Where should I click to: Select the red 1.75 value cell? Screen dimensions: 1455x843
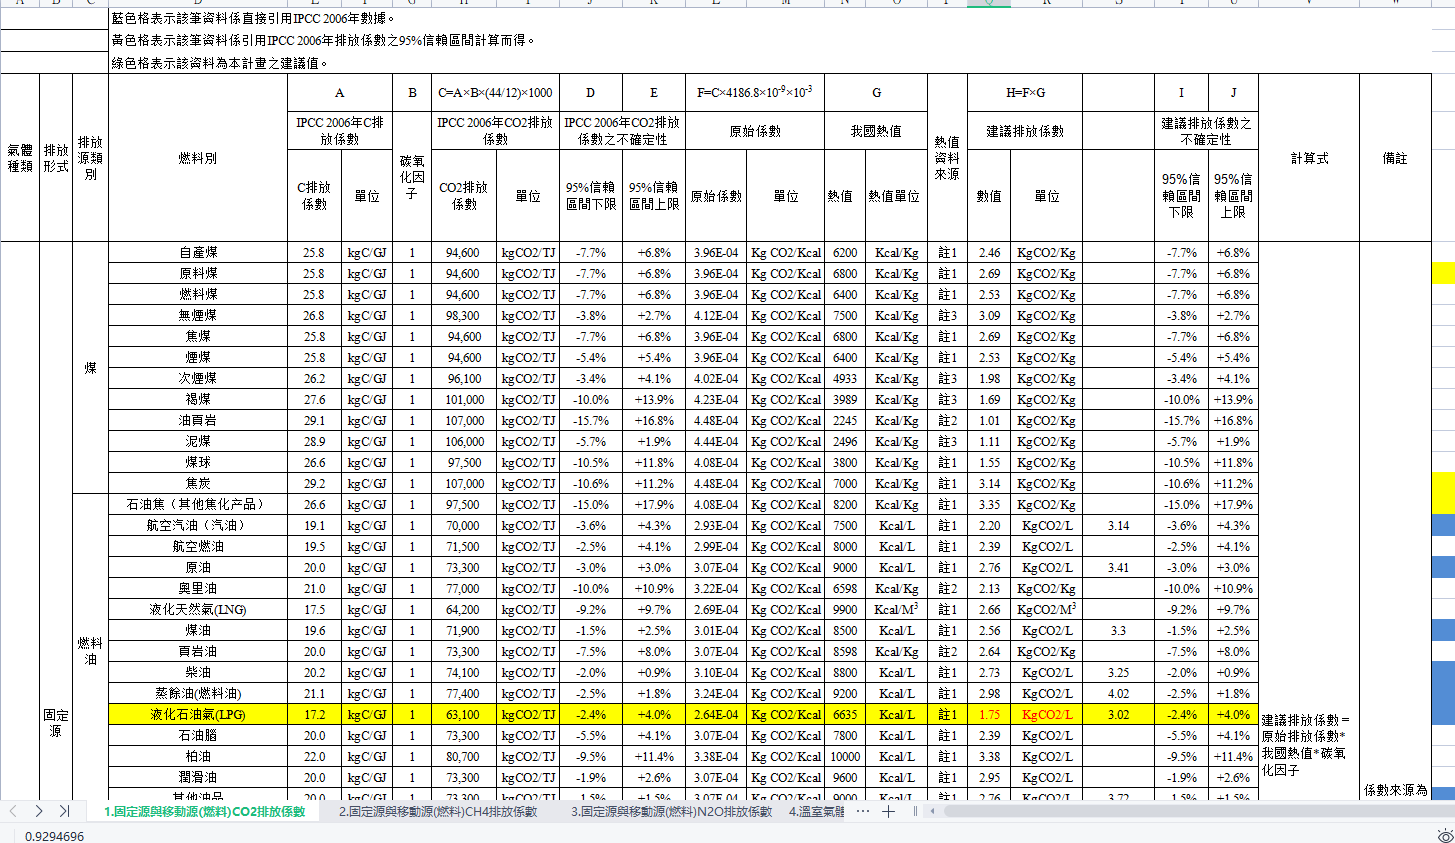tap(989, 713)
